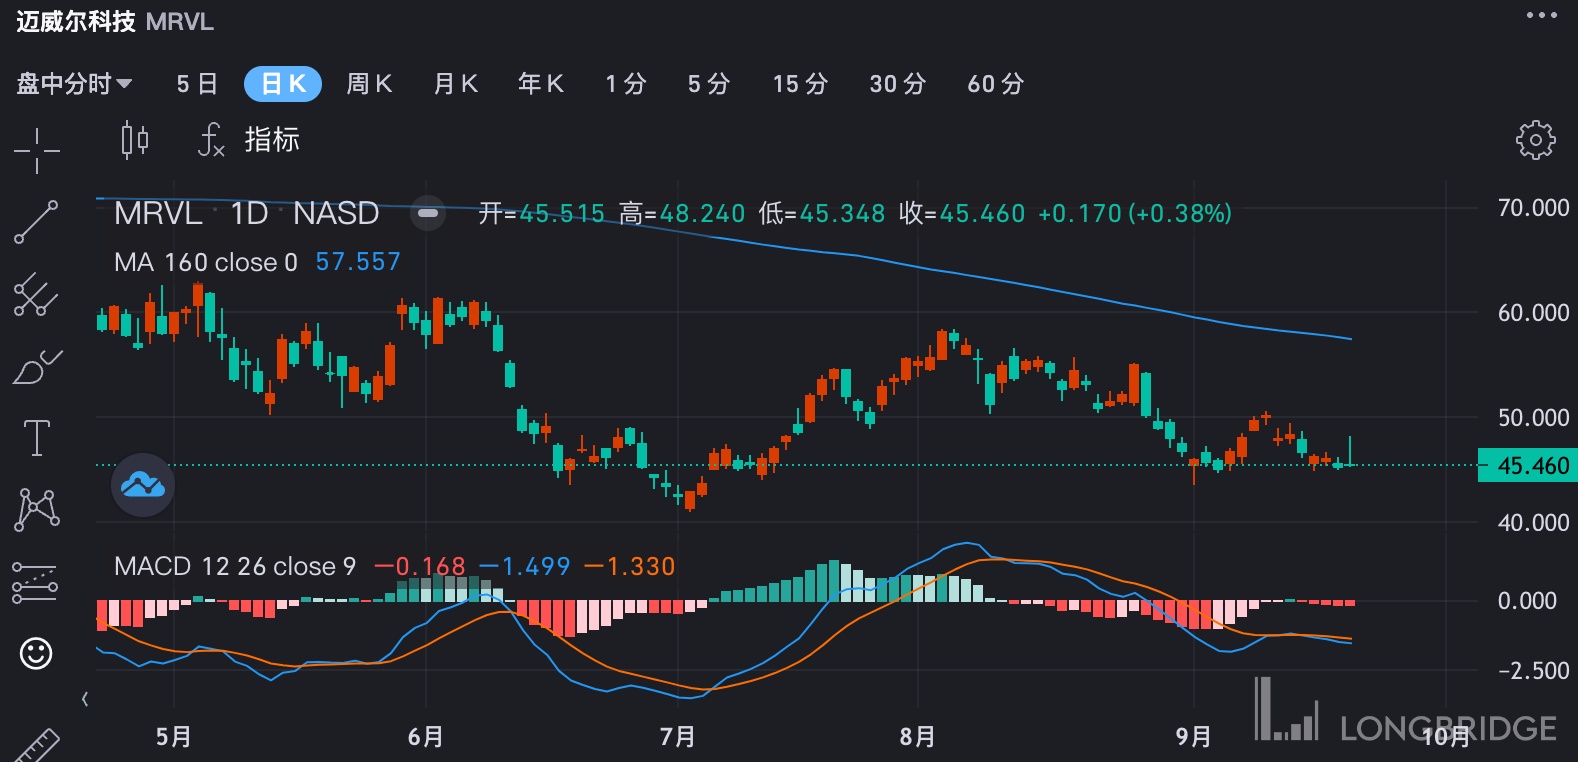Image resolution: width=1578 pixels, height=762 pixels.
Task: Select the ruler measure tool
Action: (35, 747)
